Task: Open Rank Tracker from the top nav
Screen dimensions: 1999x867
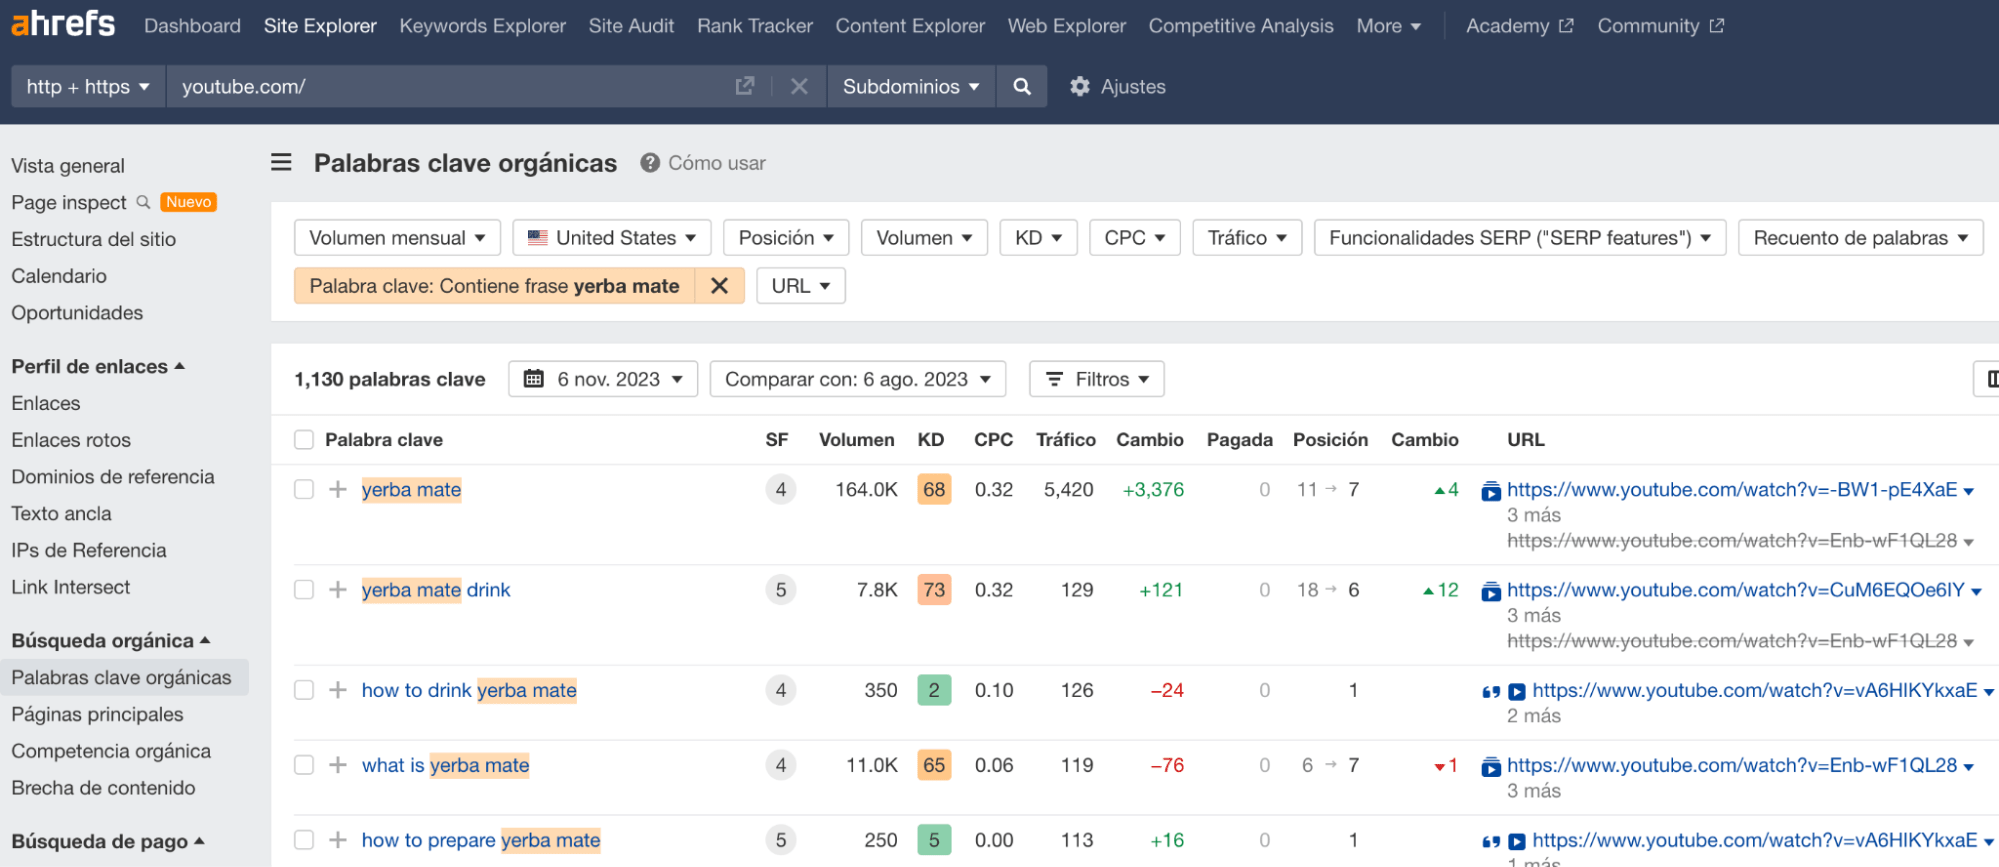Action: tap(755, 26)
